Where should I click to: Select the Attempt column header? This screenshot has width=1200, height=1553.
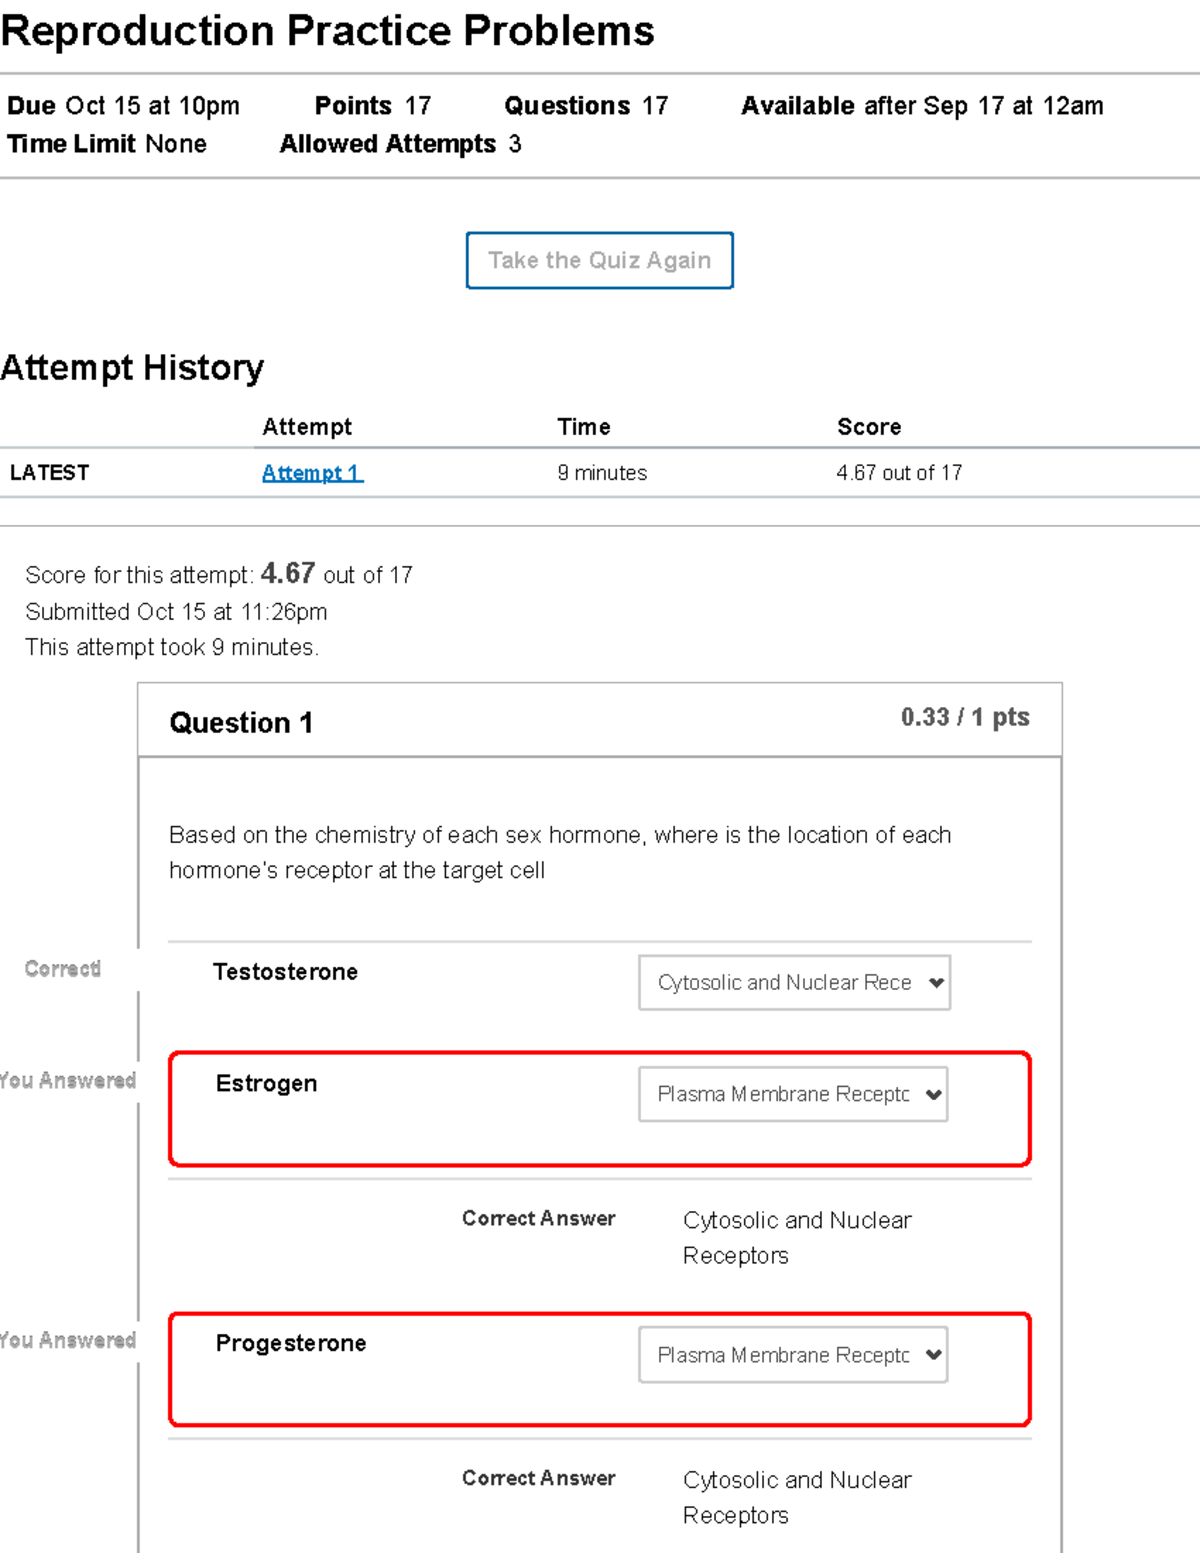point(306,427)
